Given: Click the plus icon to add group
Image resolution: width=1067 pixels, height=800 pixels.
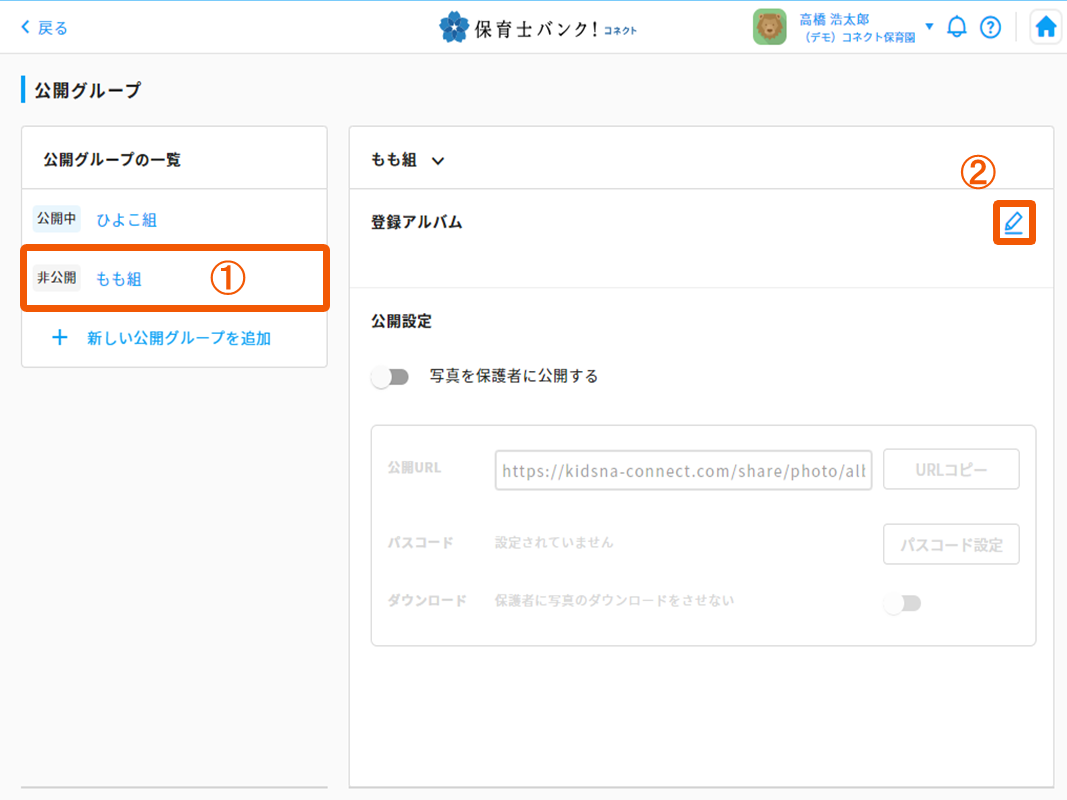Looking at the screenshot, I should tap(60, 338).
